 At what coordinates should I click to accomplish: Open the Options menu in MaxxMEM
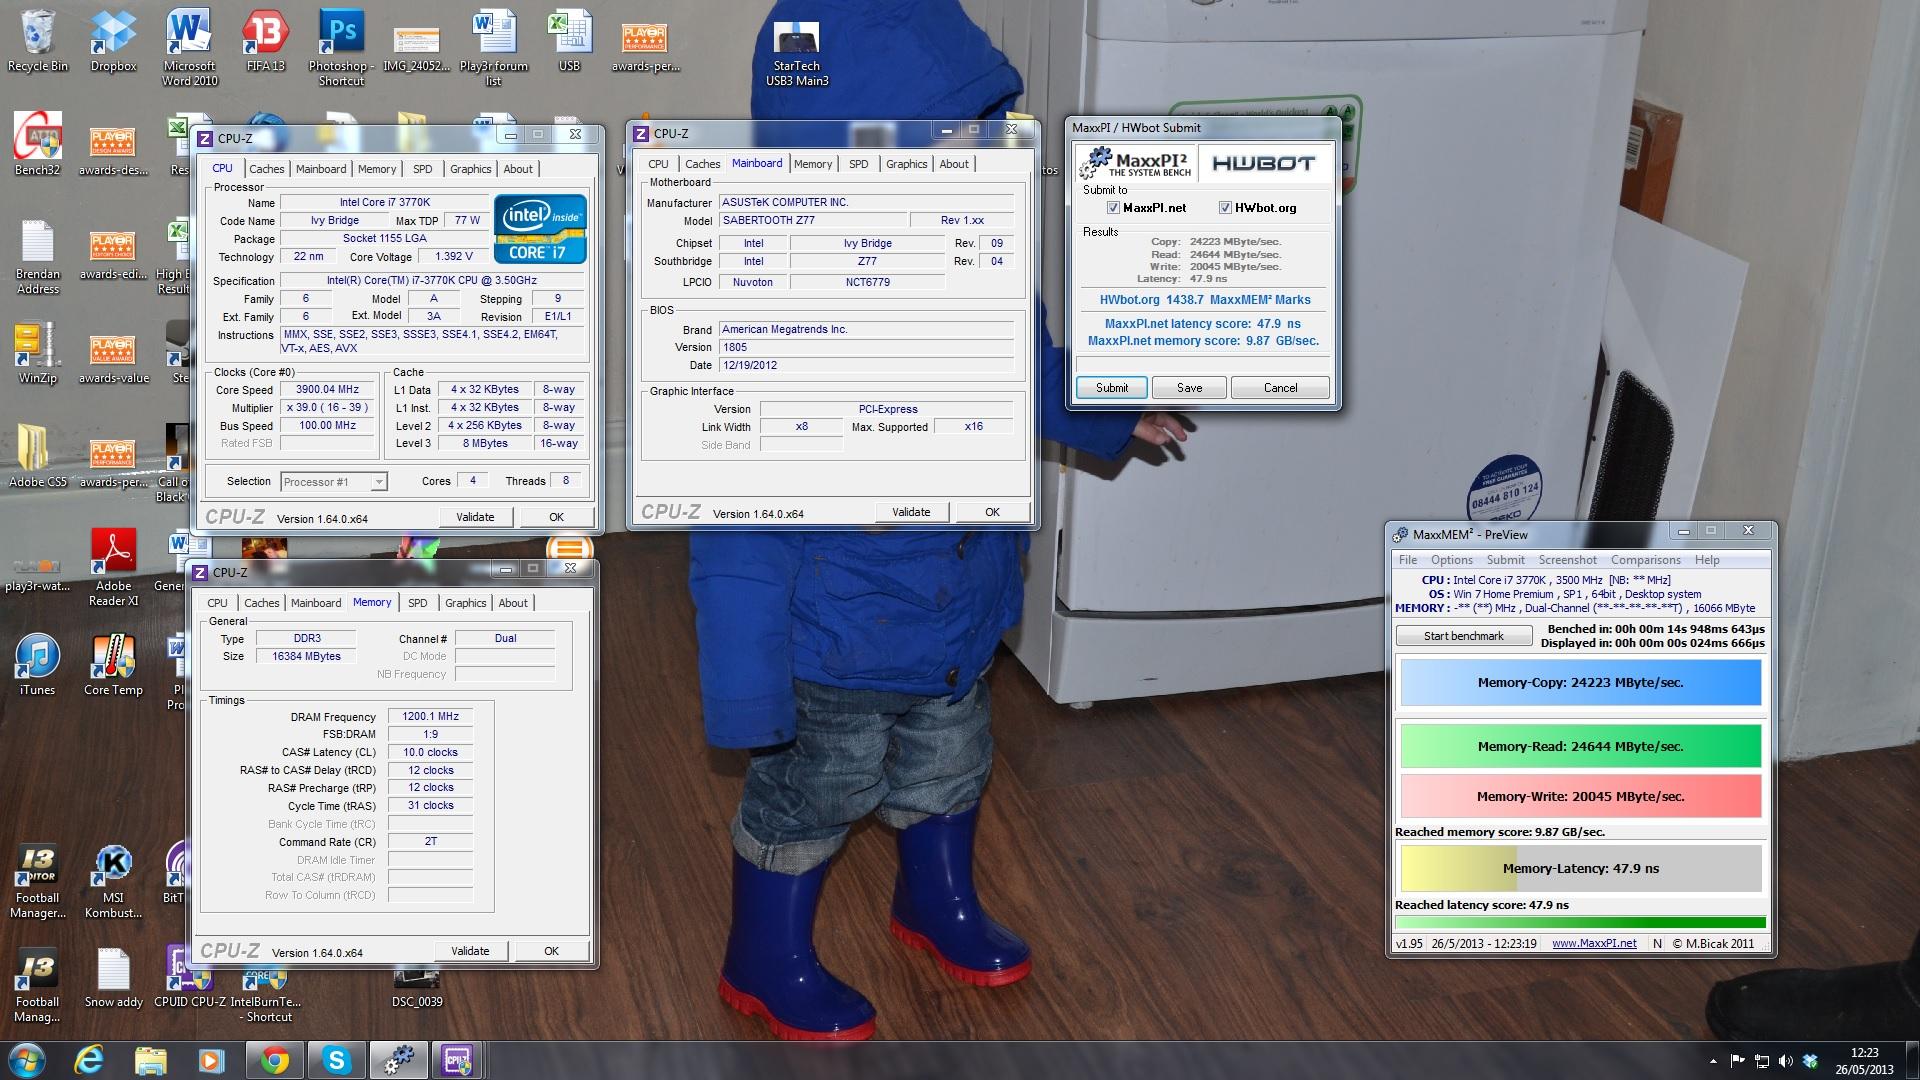tap(1452, 560)
